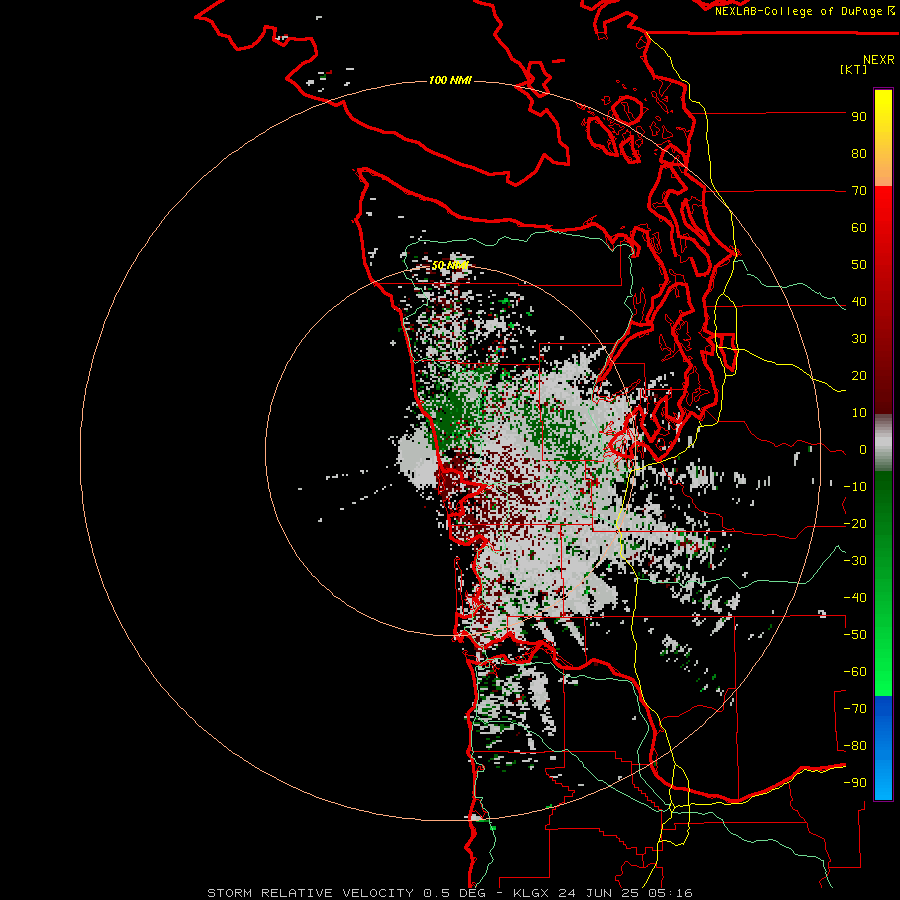Click the -80 value on the velocity scale
The width and height of the screenshot is (900, 900).
click(855, 746)
